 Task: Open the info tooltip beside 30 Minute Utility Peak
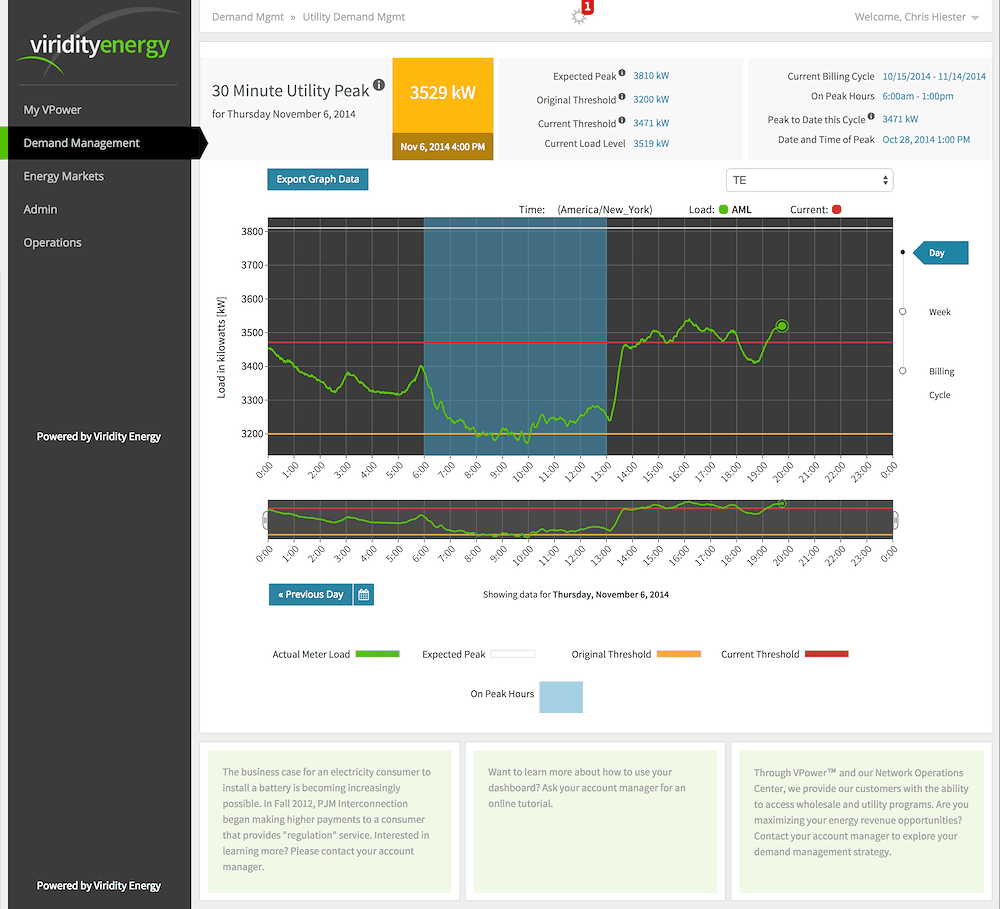pyautogui.click(x=380, y=85)
